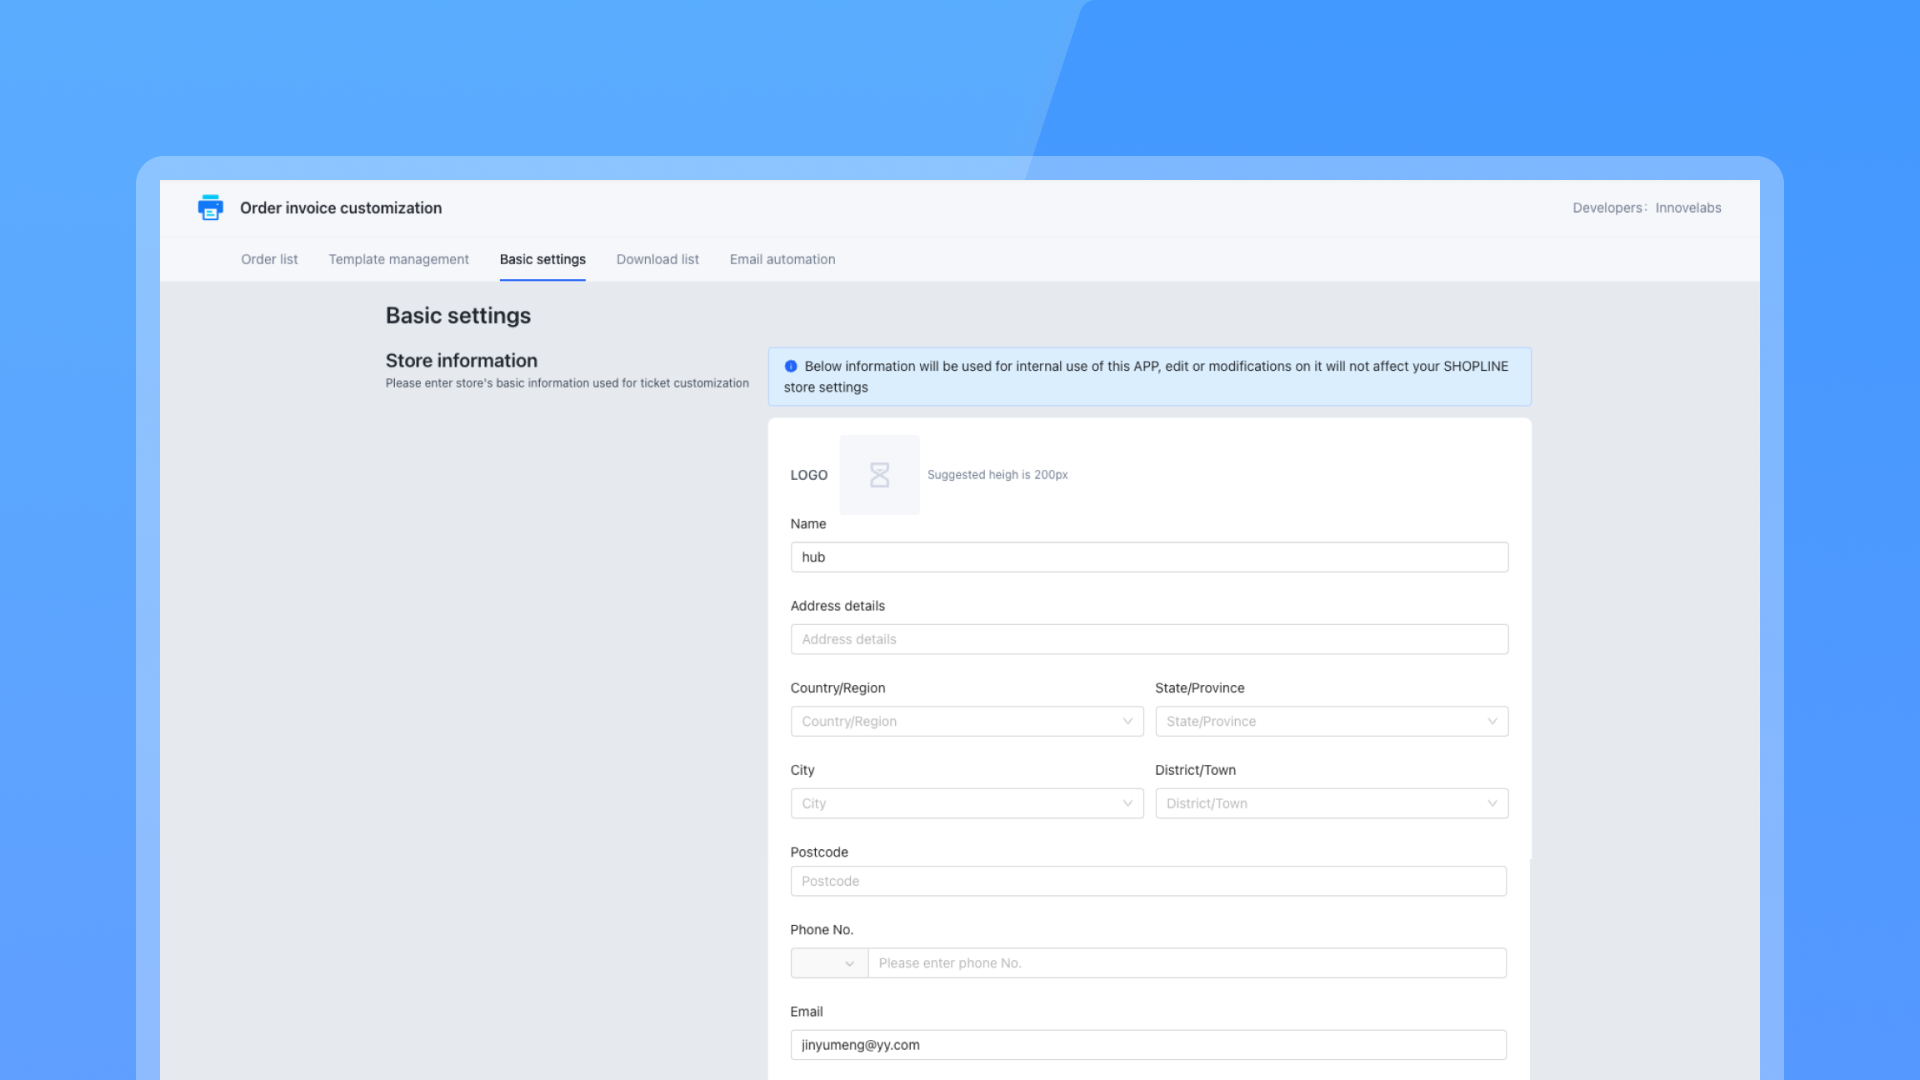Click the LOGO upload placeholder thumbnail
1920x1080 pixels.
click(879, 475)
